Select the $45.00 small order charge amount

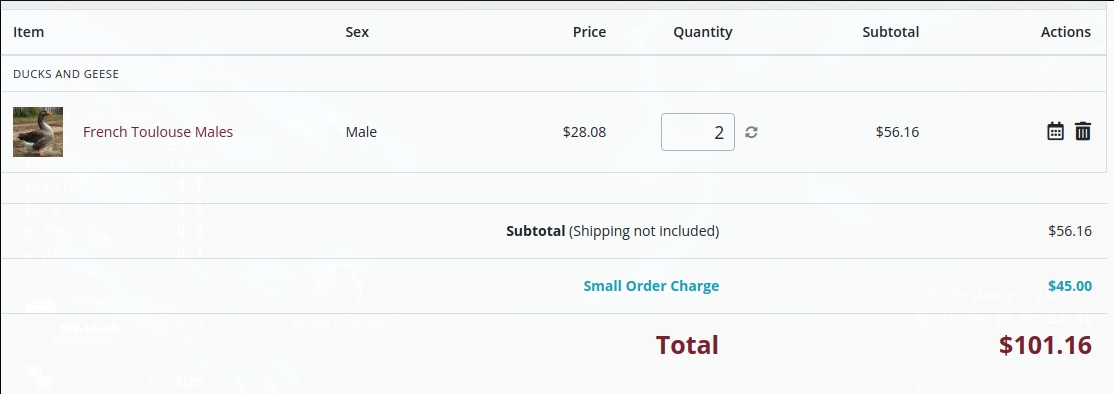1069,286
